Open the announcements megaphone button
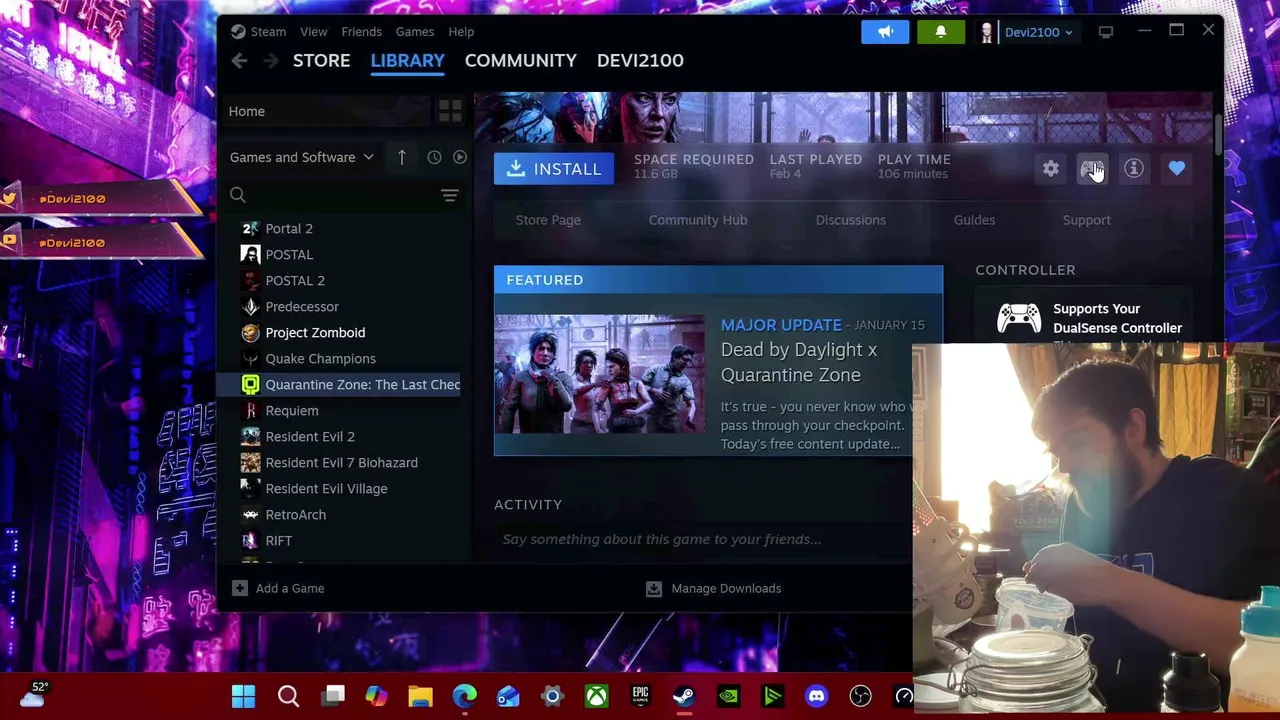The height and width of the screenshot is (720, 1280). pyautogui.click(x=885, y=32)
